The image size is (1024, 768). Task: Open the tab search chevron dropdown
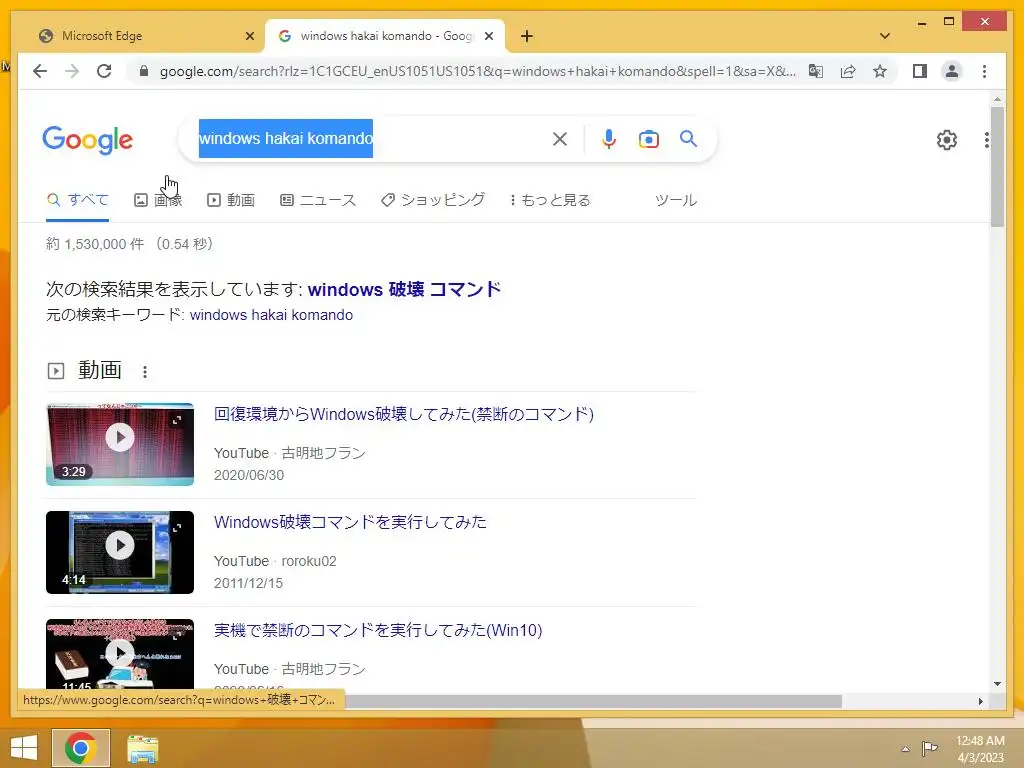[x=885, y=36]
